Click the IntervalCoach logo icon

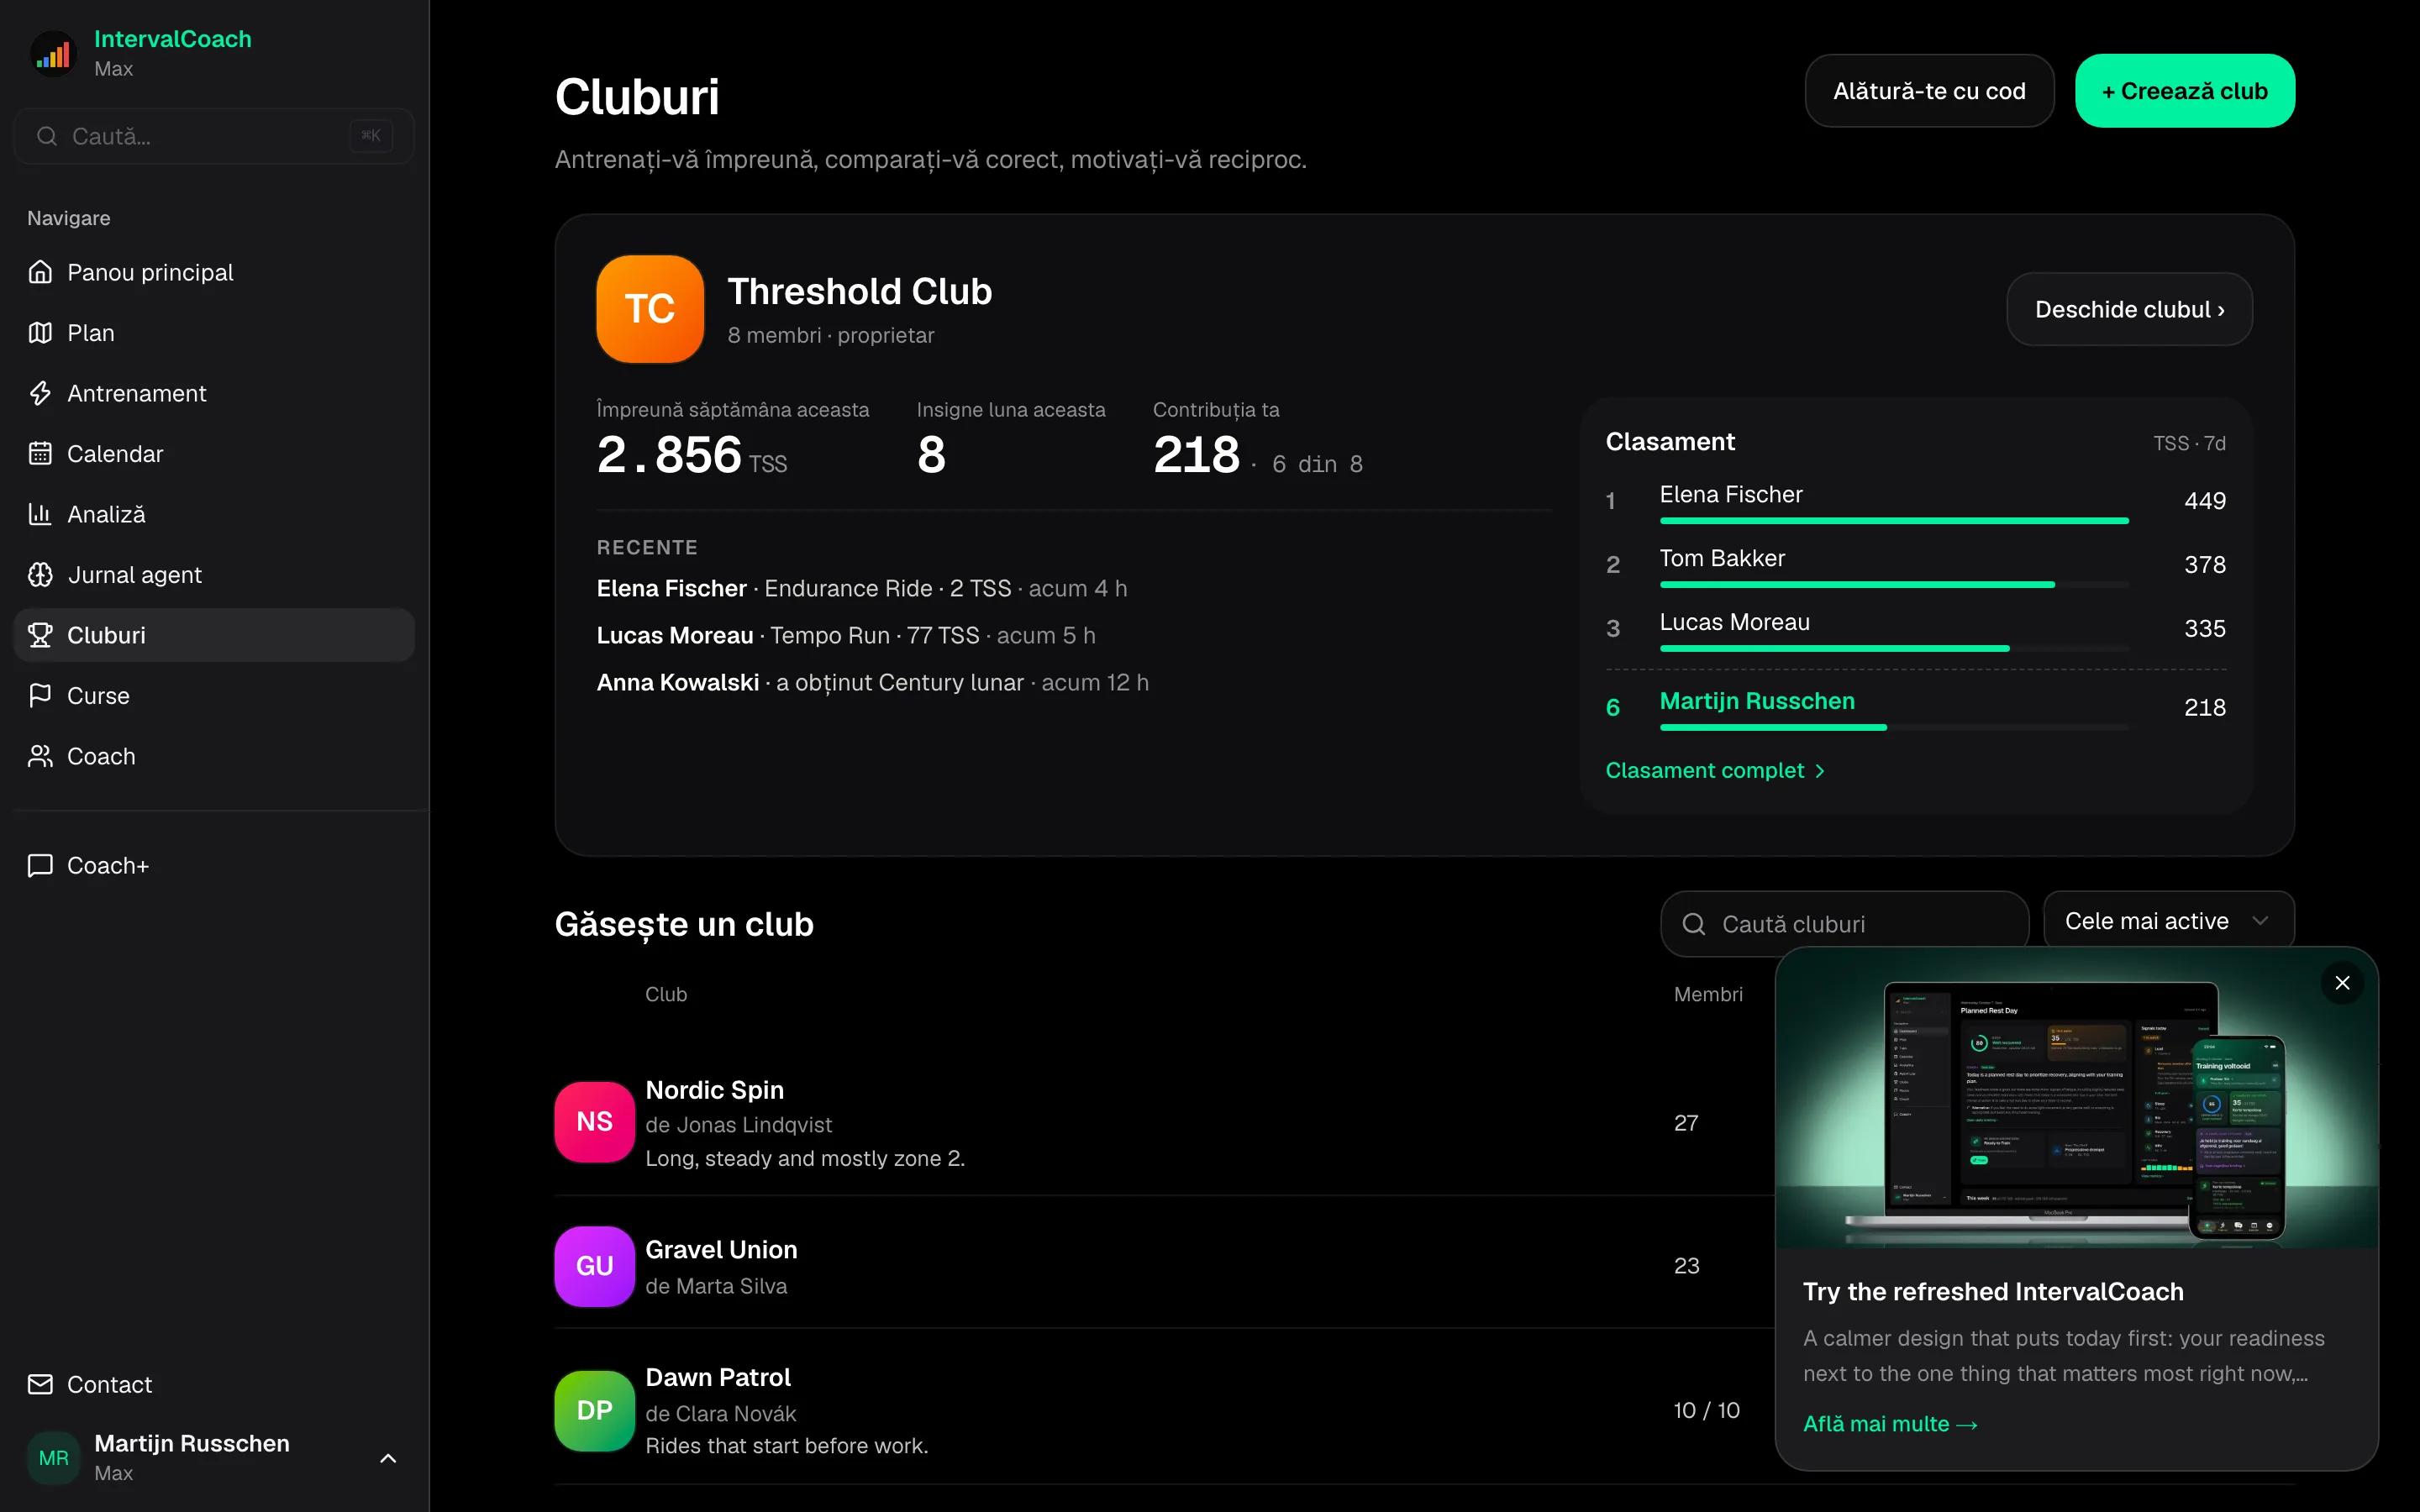point(54,53)
